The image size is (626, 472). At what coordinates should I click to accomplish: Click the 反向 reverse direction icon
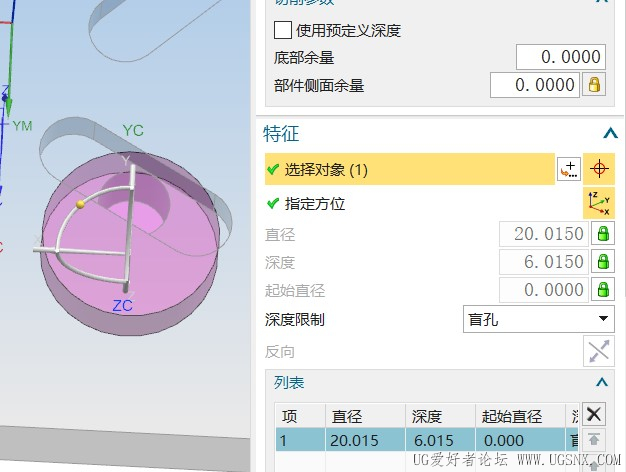(x=598, y=351)
